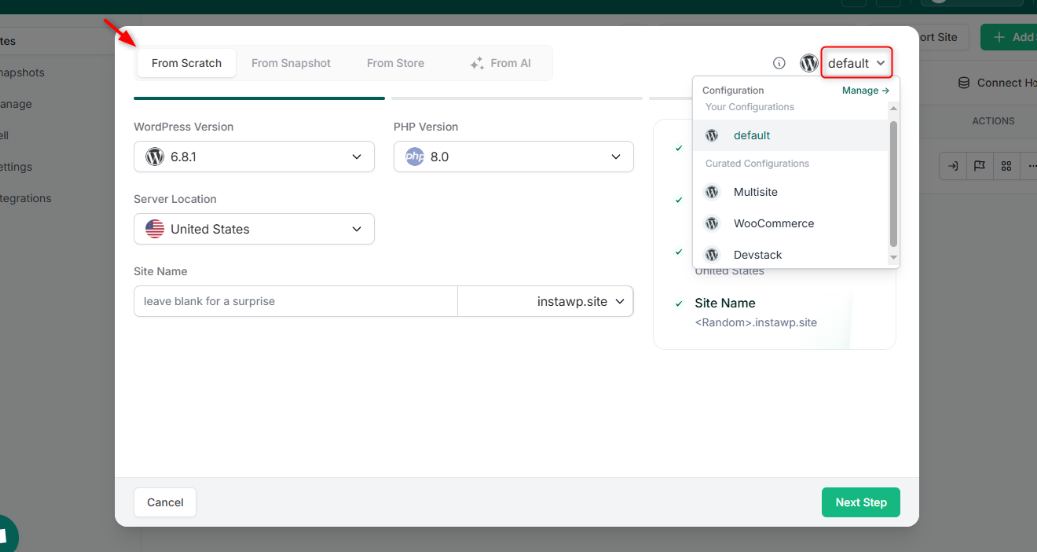This screenshot has width=1037, height=552.
Task: Click the Next Step button
Action: (860, 502)
